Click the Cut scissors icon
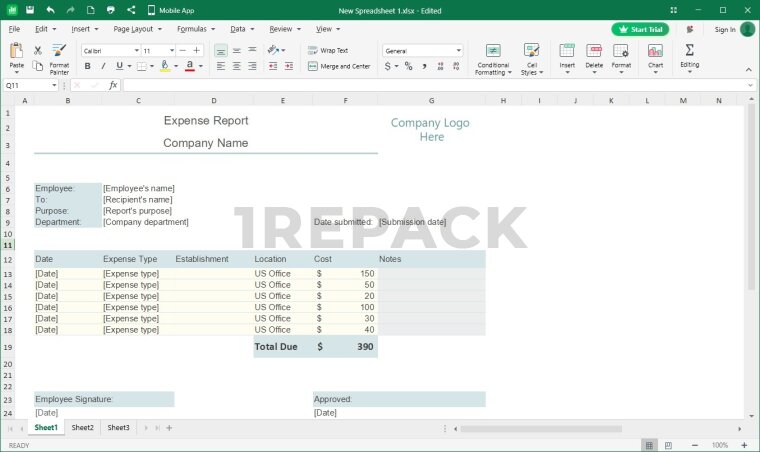Image resolution: width=760 pixels, height=452 pixels. (x=38, y=49)
